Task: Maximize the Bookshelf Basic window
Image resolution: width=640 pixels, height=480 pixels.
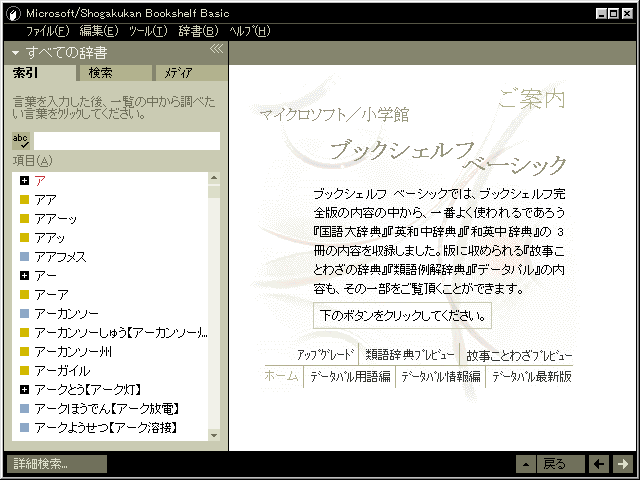Action: (x=613, y=14)
